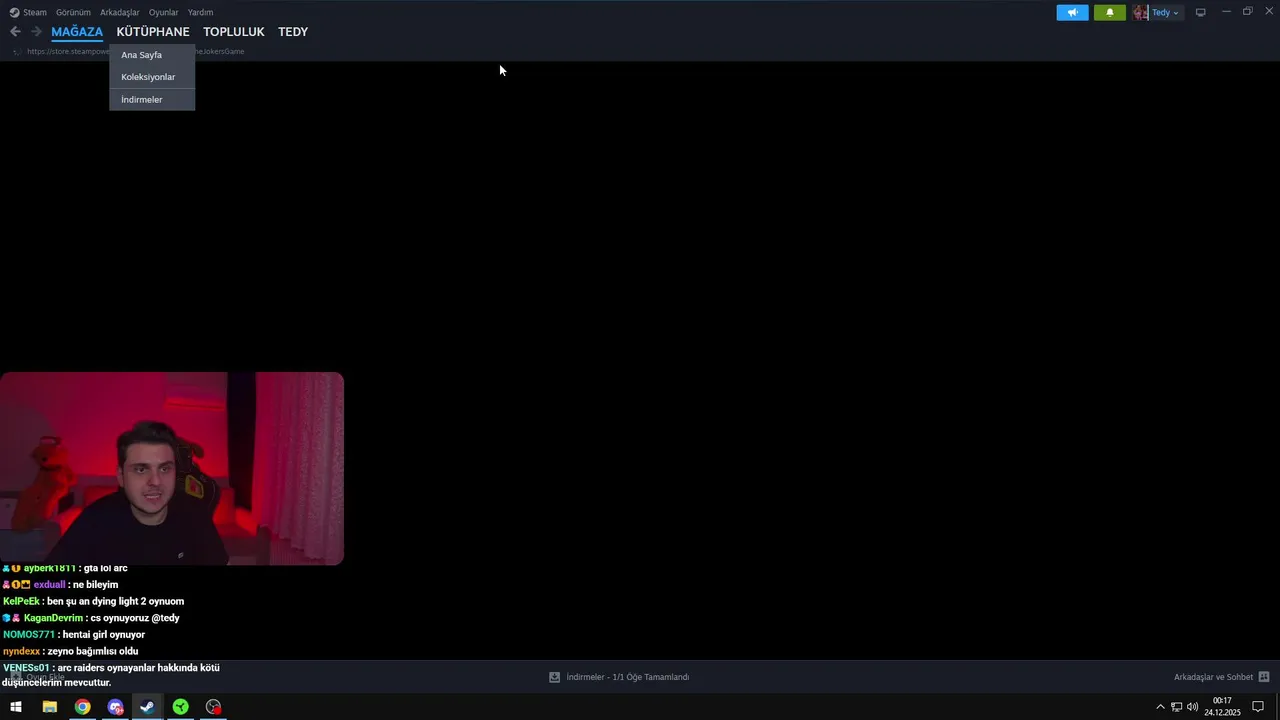Click the chat message by ayberk1811
The image size is (1280, 720).
coord(65,568)
